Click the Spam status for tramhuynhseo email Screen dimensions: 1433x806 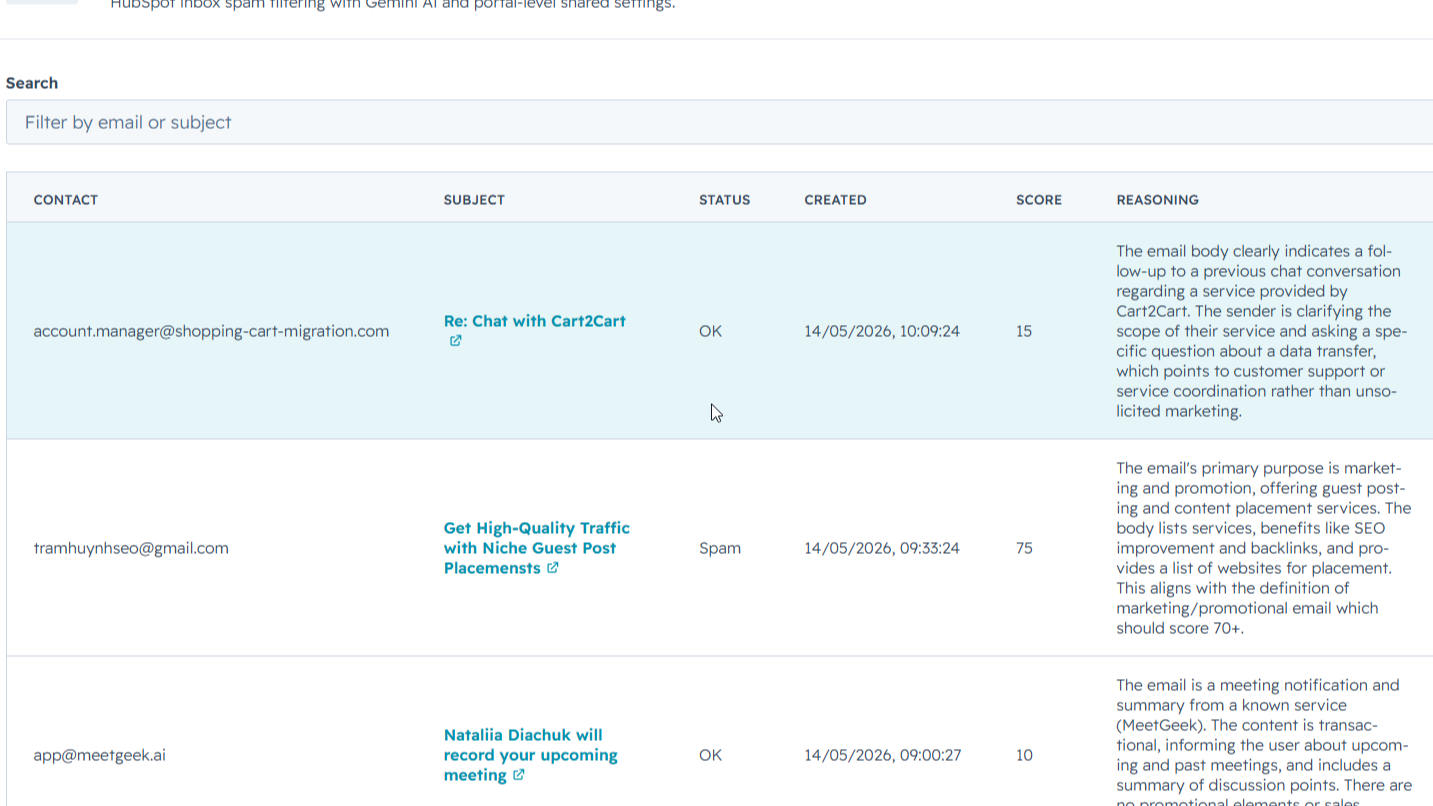coord(720,548)
